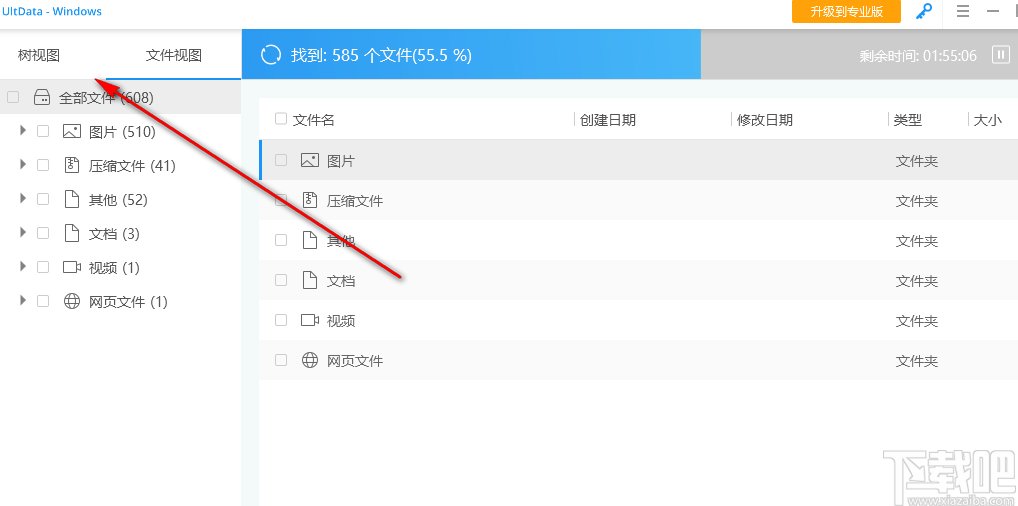
Task: Minimize the UltData window
Action: coord(993,12)
